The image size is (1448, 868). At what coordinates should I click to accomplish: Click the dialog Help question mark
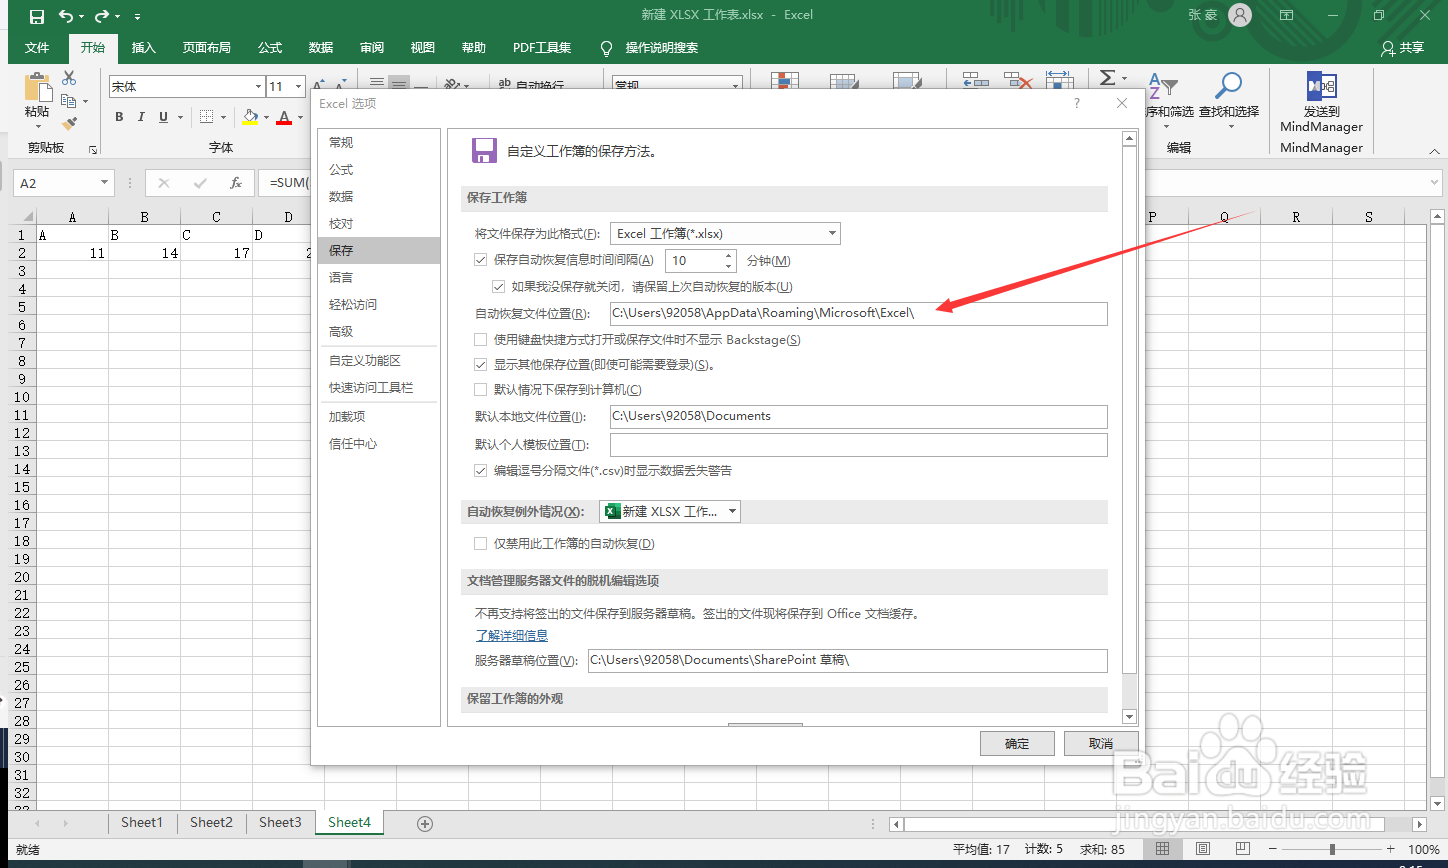[x=1077, y=103]
